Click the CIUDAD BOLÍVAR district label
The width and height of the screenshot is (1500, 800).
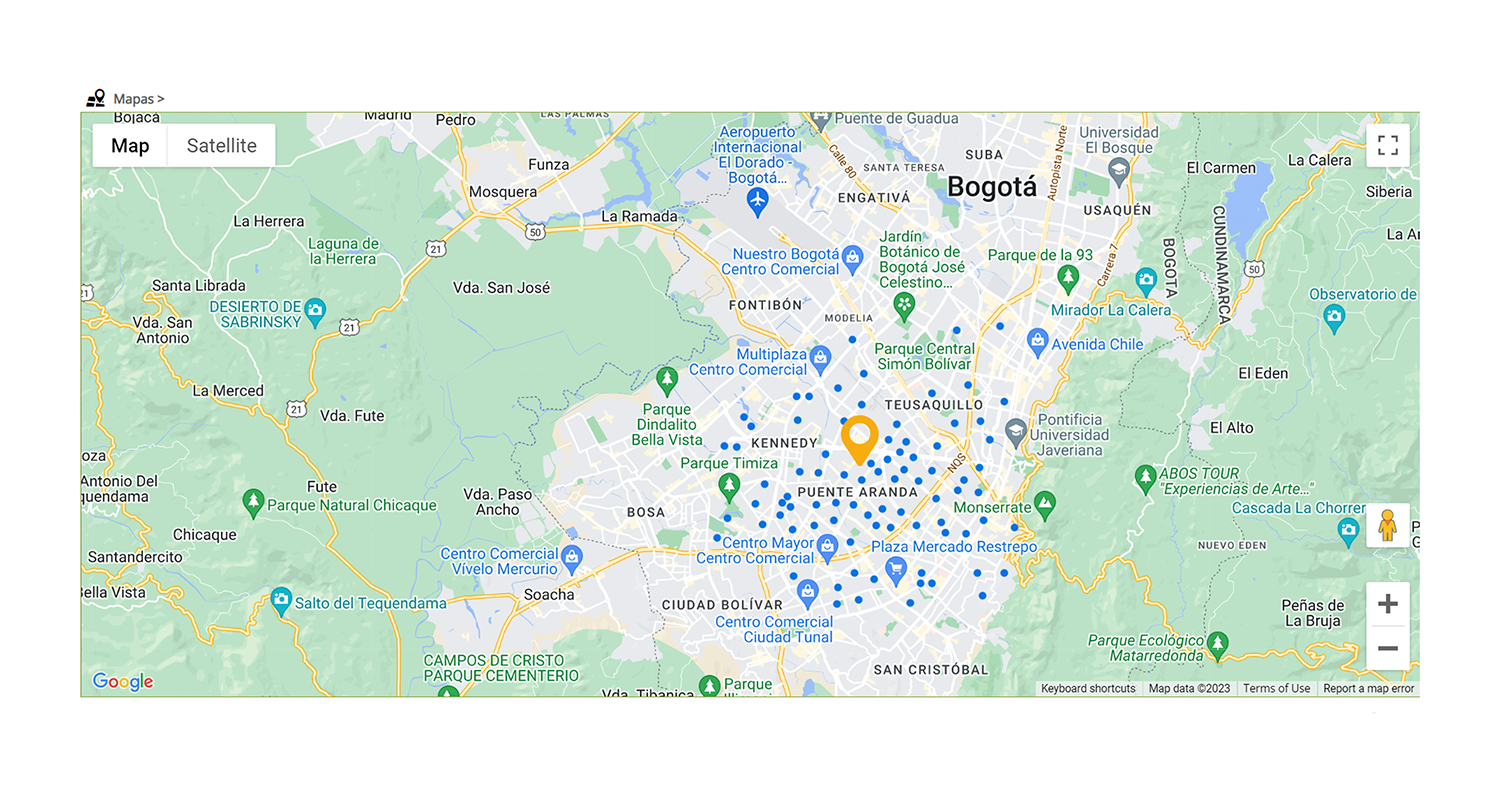tap(722, 605)
